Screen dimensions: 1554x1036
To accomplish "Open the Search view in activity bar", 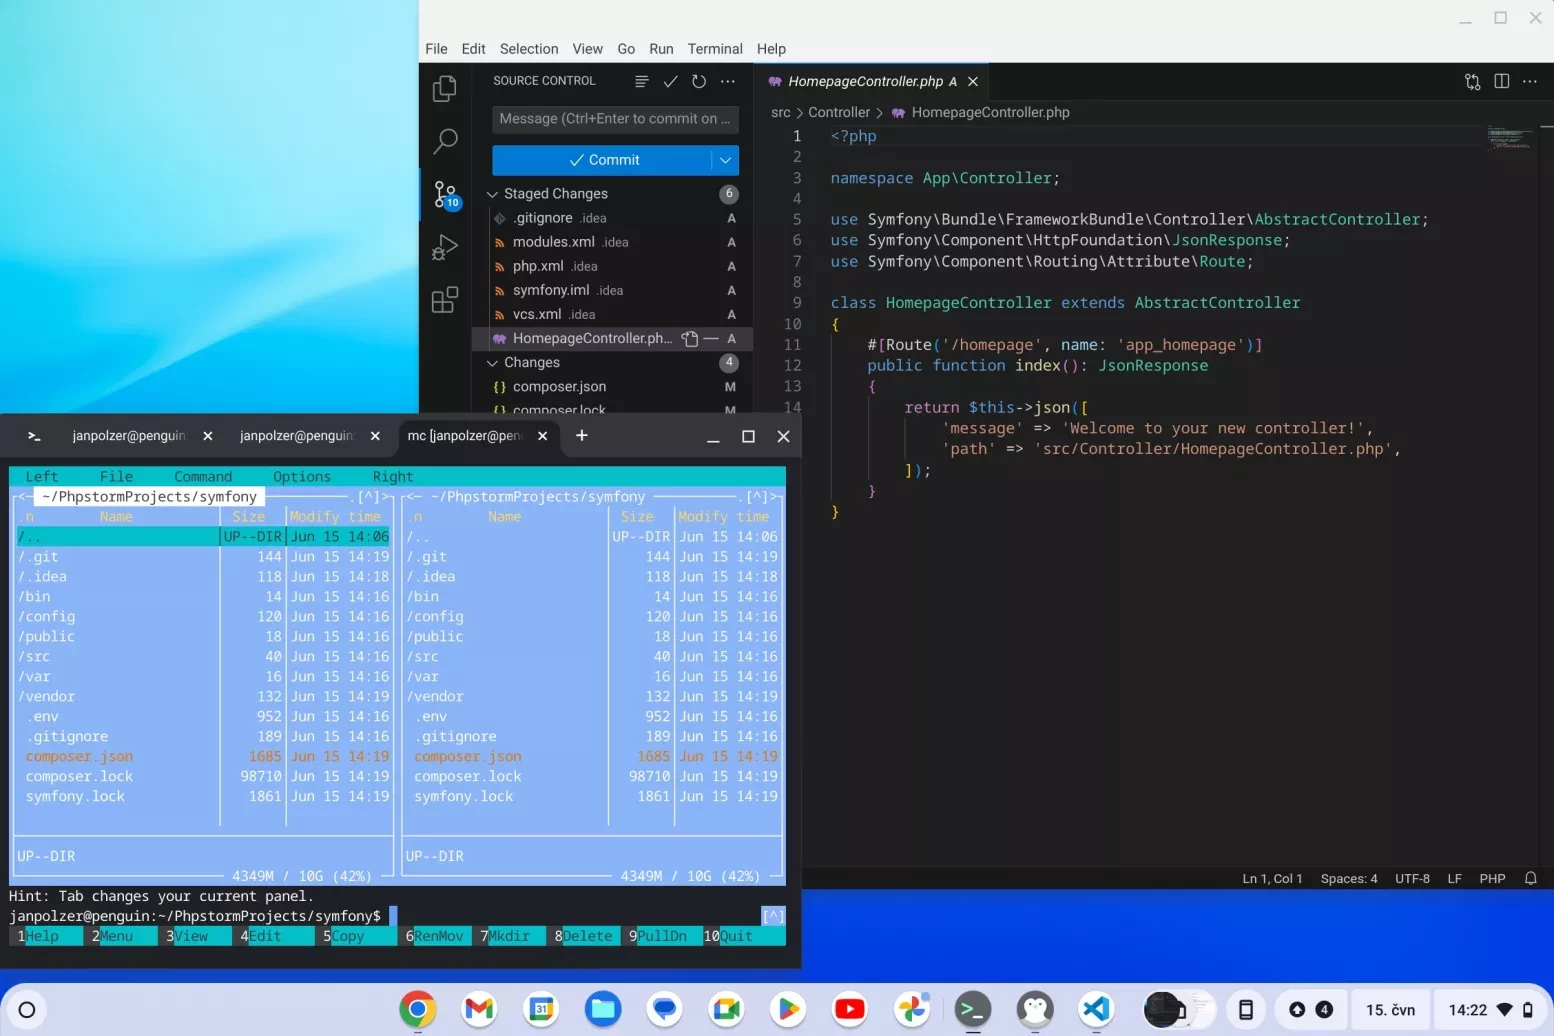I will 445,141.
